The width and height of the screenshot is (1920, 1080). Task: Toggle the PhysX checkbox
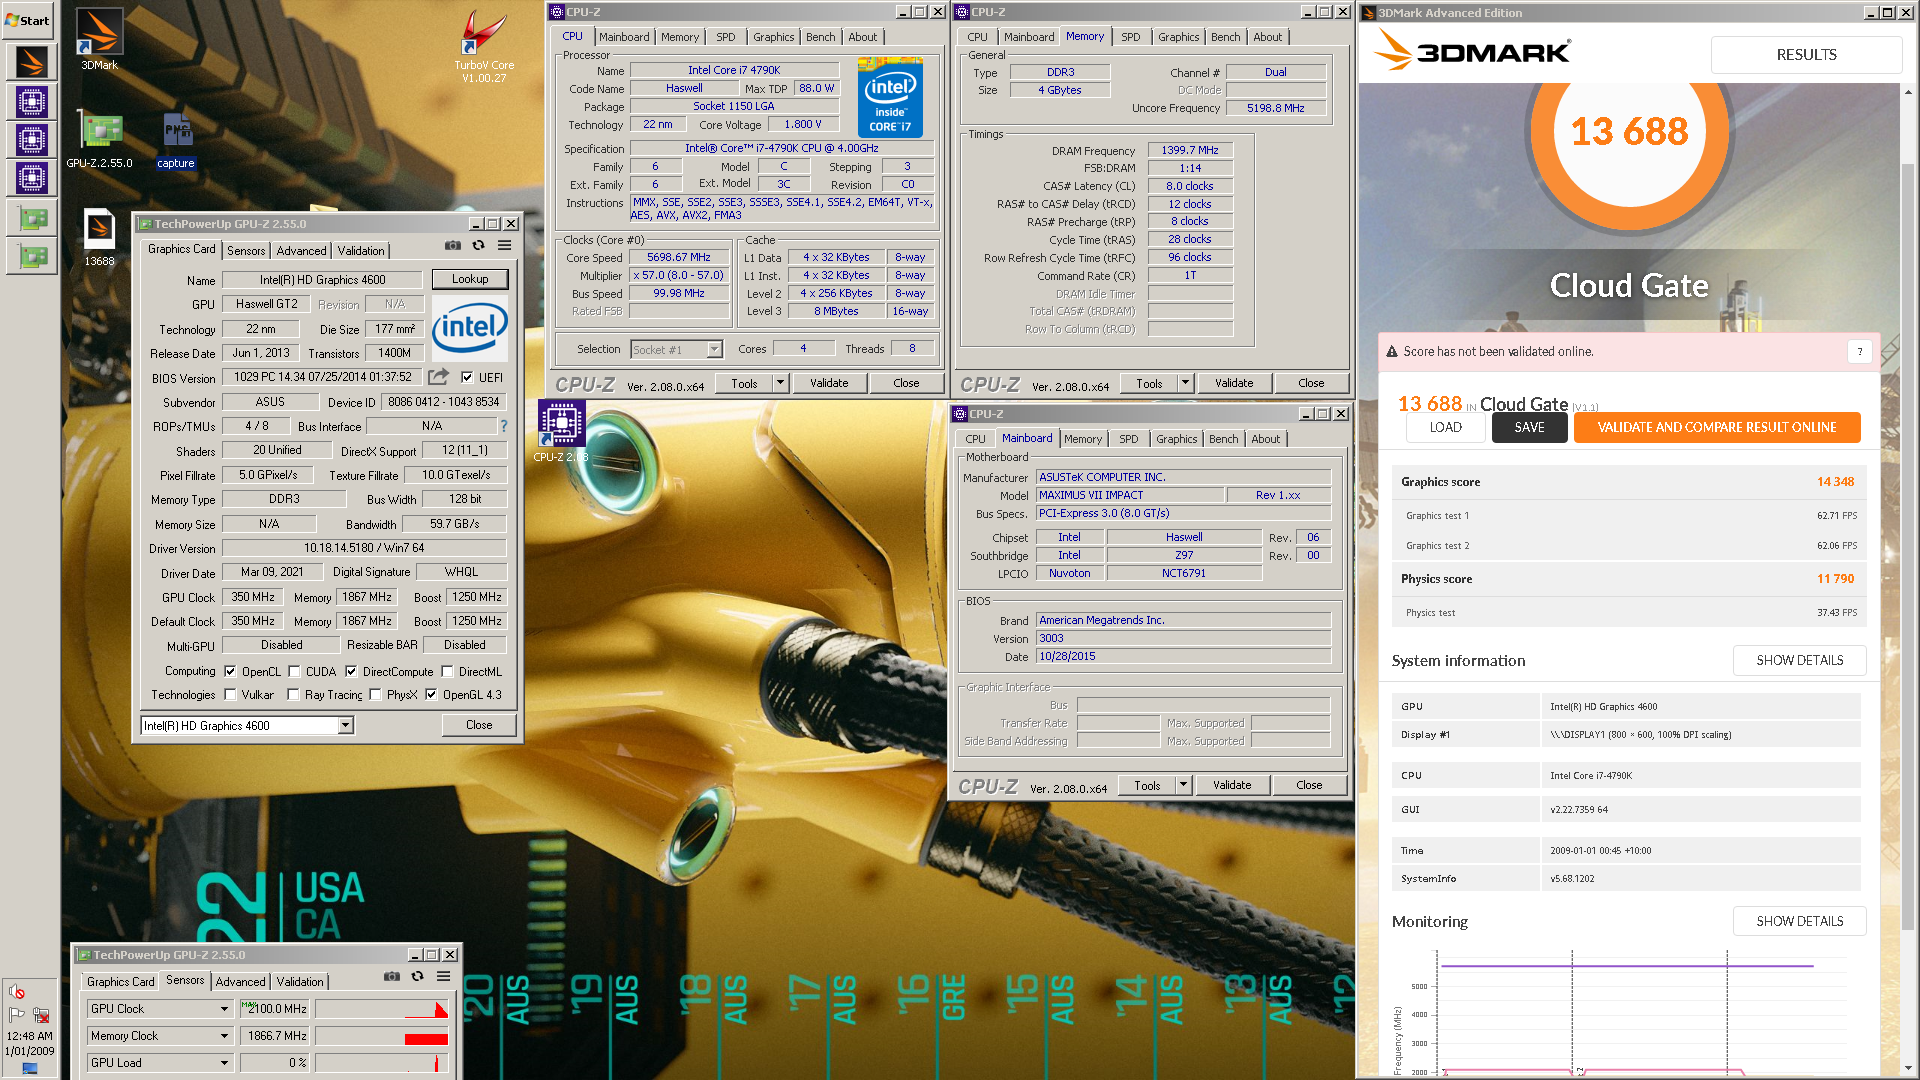point(375,694)
